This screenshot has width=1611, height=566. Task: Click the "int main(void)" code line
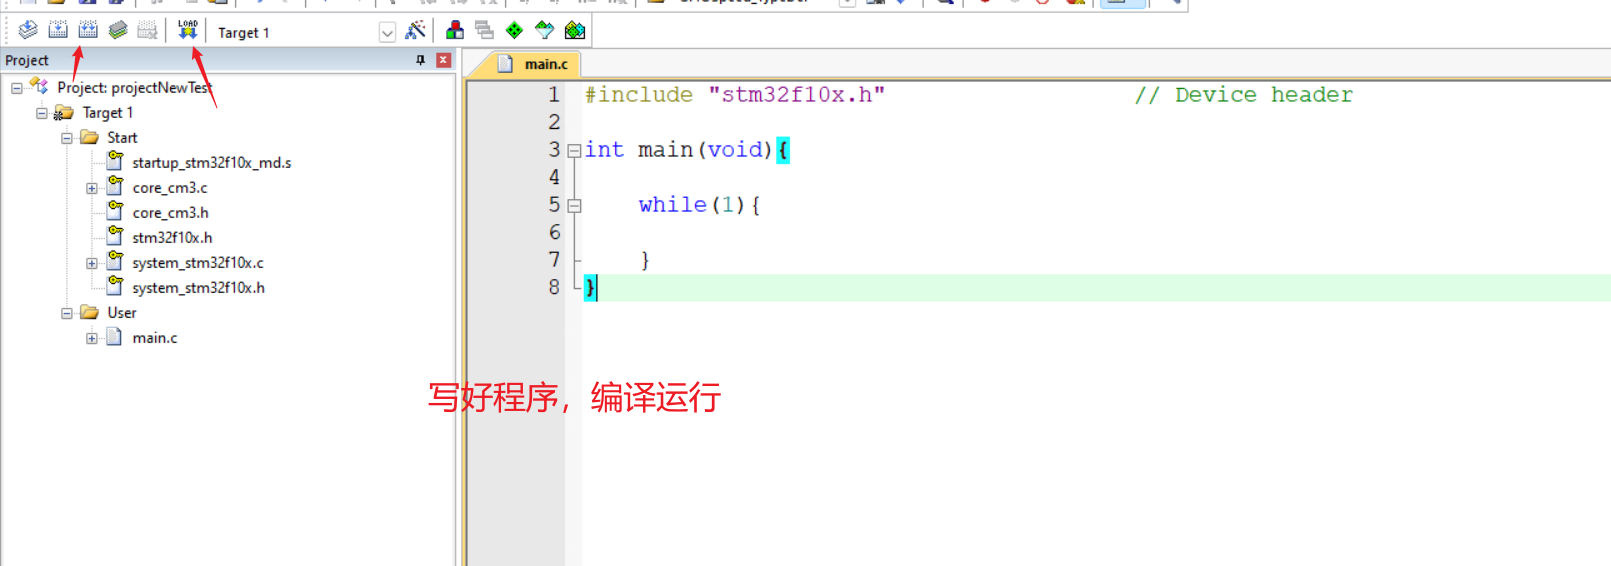tap(679, 150)
